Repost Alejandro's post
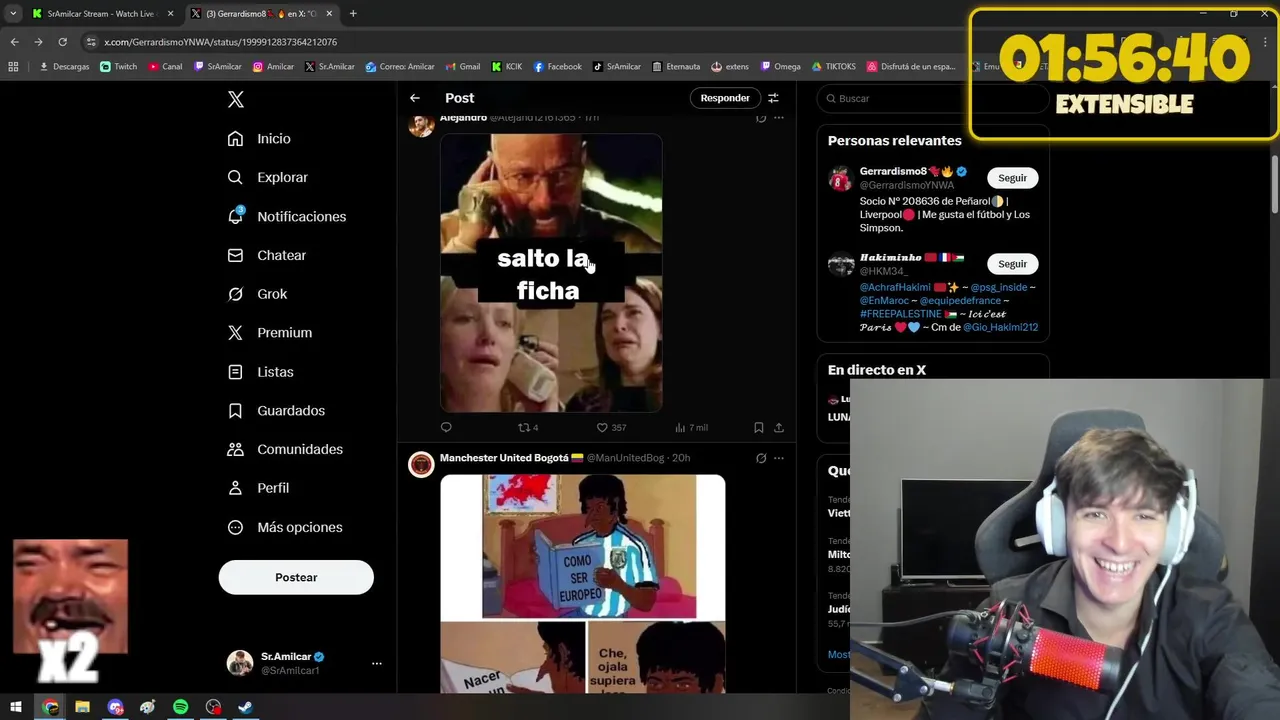The height and width of the screenshot is (720, 1280). [x=527, y=428]
